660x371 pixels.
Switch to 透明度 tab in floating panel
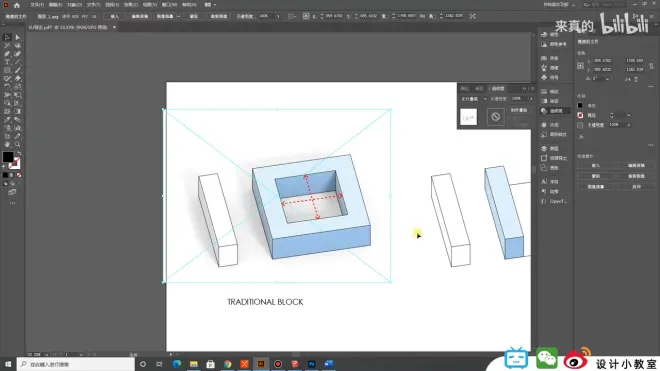coord(498,88)
